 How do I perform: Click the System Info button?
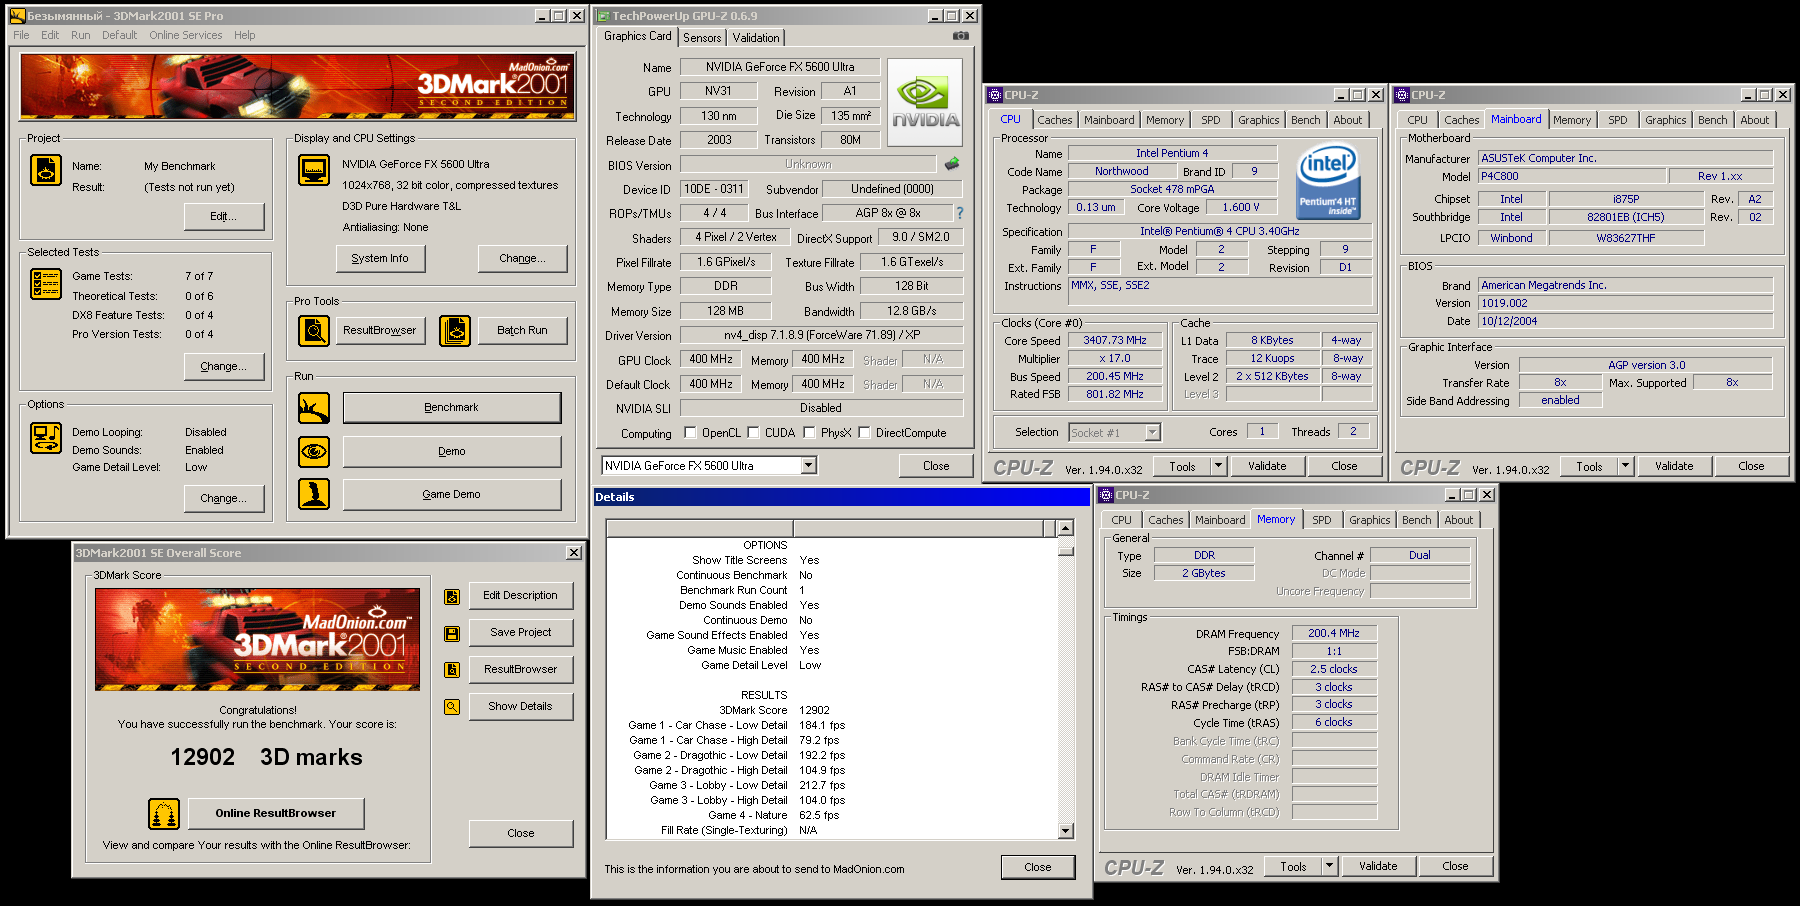[x=379, y=258]
